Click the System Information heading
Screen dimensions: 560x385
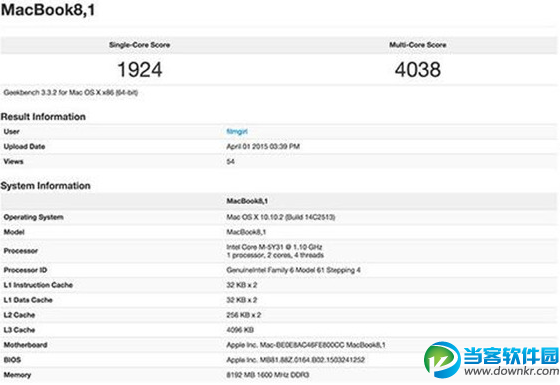(x=45, y=186)
